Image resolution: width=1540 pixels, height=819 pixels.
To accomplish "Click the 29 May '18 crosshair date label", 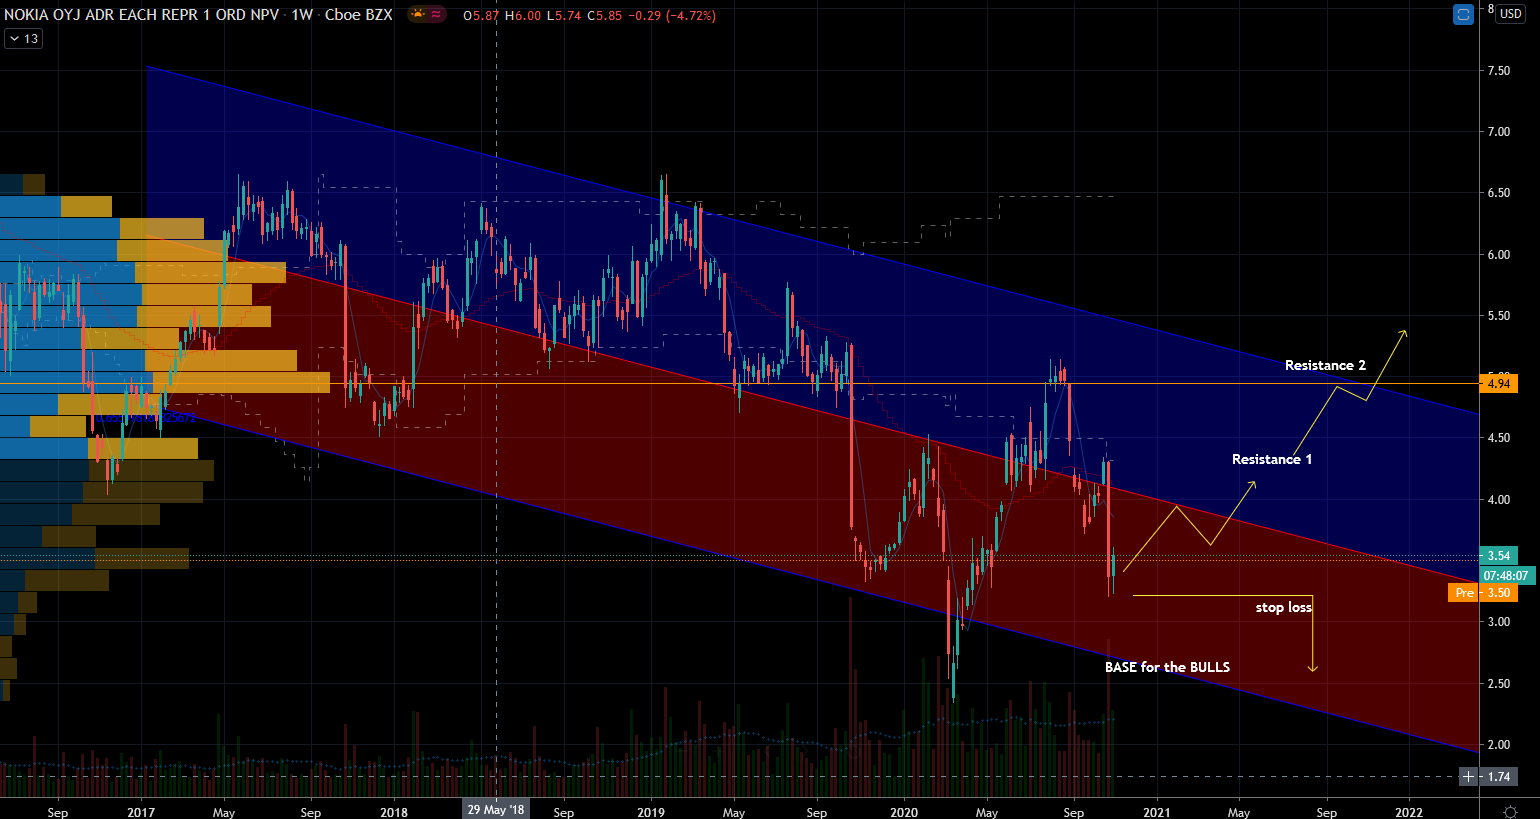I will [496, 810].
